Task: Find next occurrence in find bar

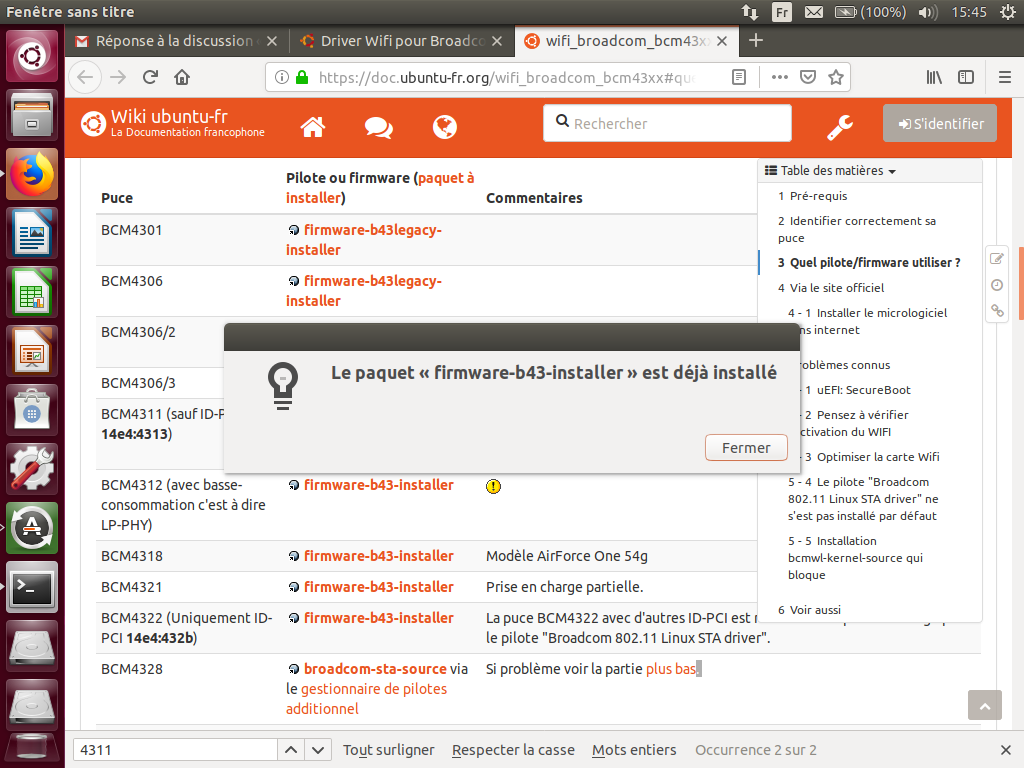Action: pyautogui.click(x=318, y=750)
